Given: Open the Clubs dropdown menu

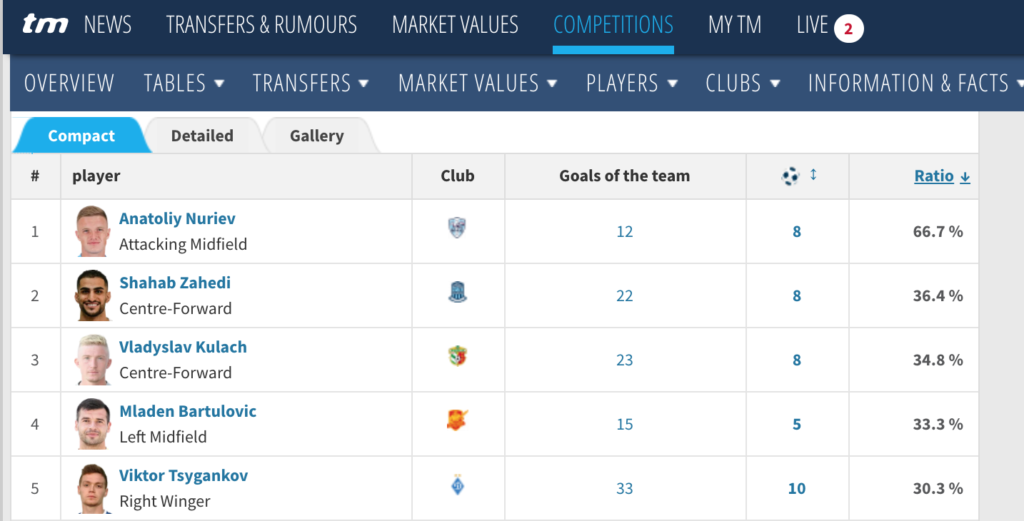Looking at the screenshot, I should [743, 83].
